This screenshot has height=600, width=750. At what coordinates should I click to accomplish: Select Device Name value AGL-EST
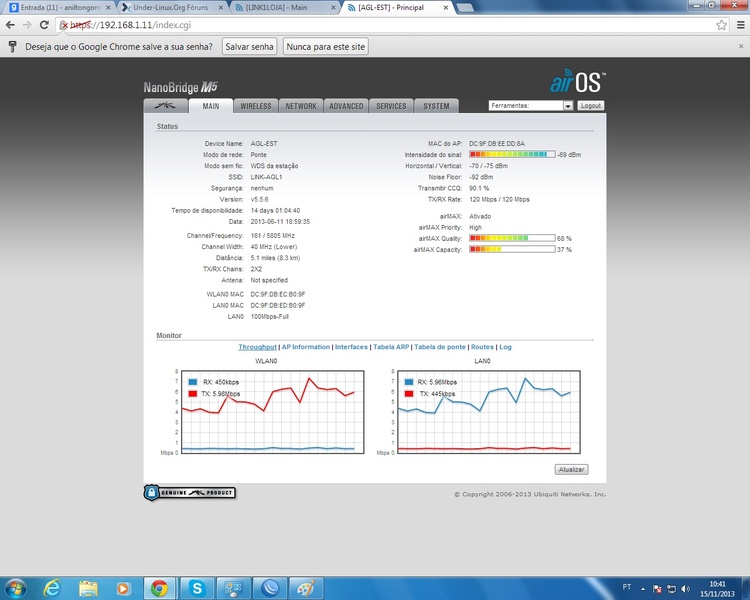[x=264, y=144]
